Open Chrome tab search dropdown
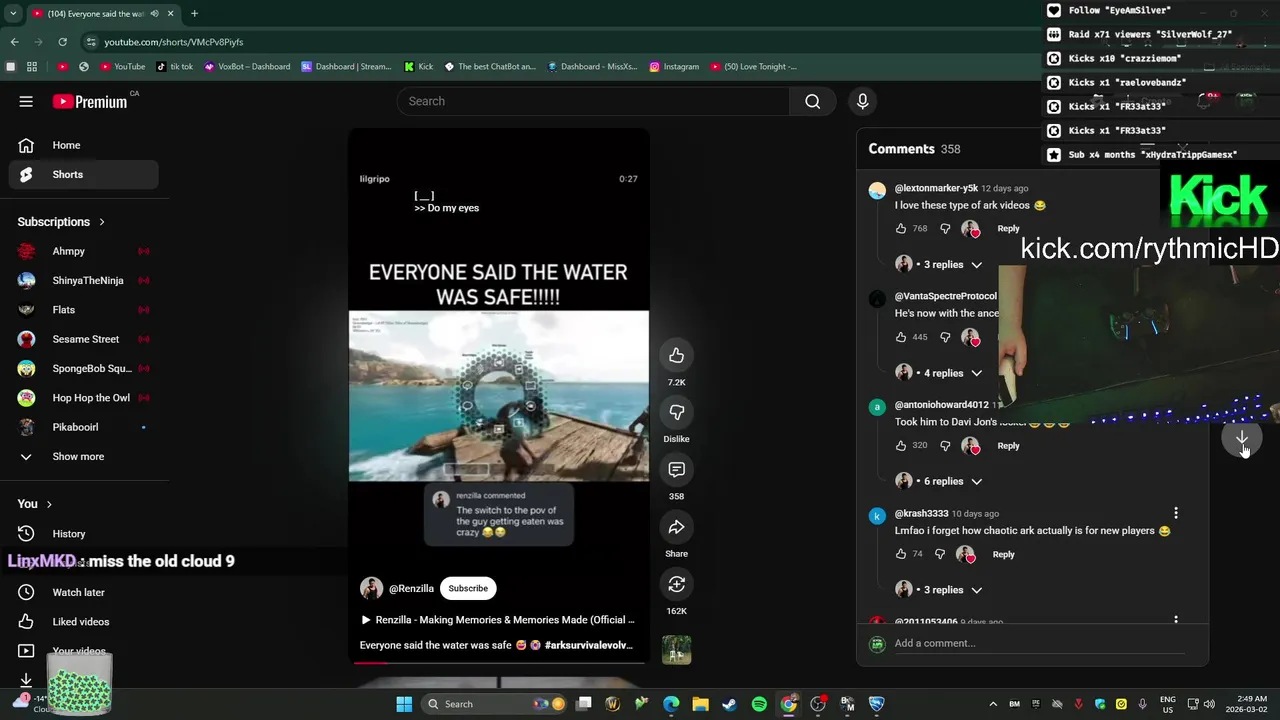The height and width of the screenshot is (720, 1280). 12,14
